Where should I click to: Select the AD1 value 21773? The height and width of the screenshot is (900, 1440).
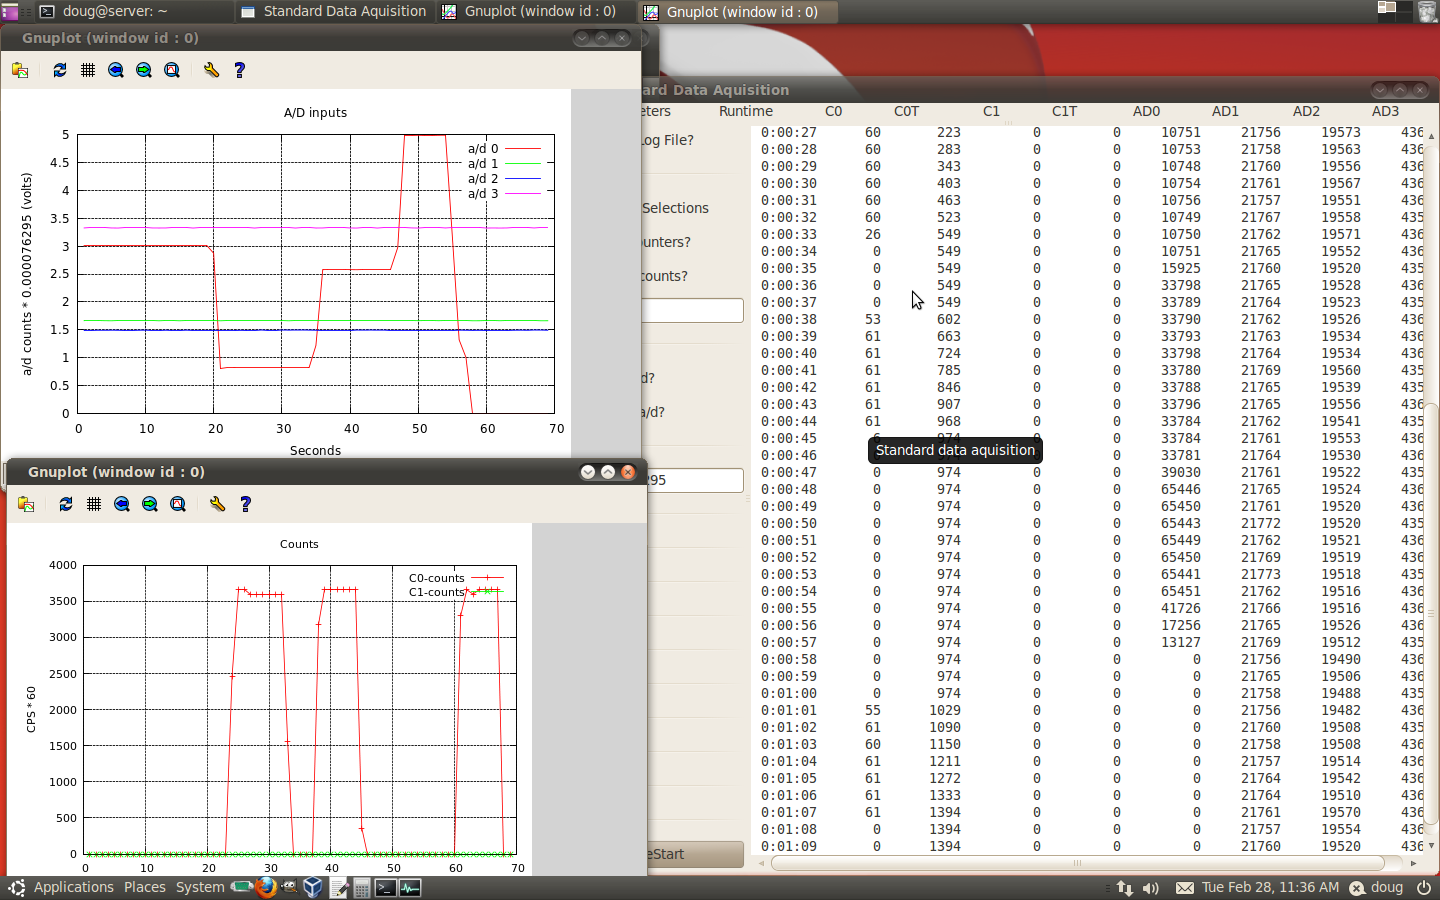point(1261,574)
